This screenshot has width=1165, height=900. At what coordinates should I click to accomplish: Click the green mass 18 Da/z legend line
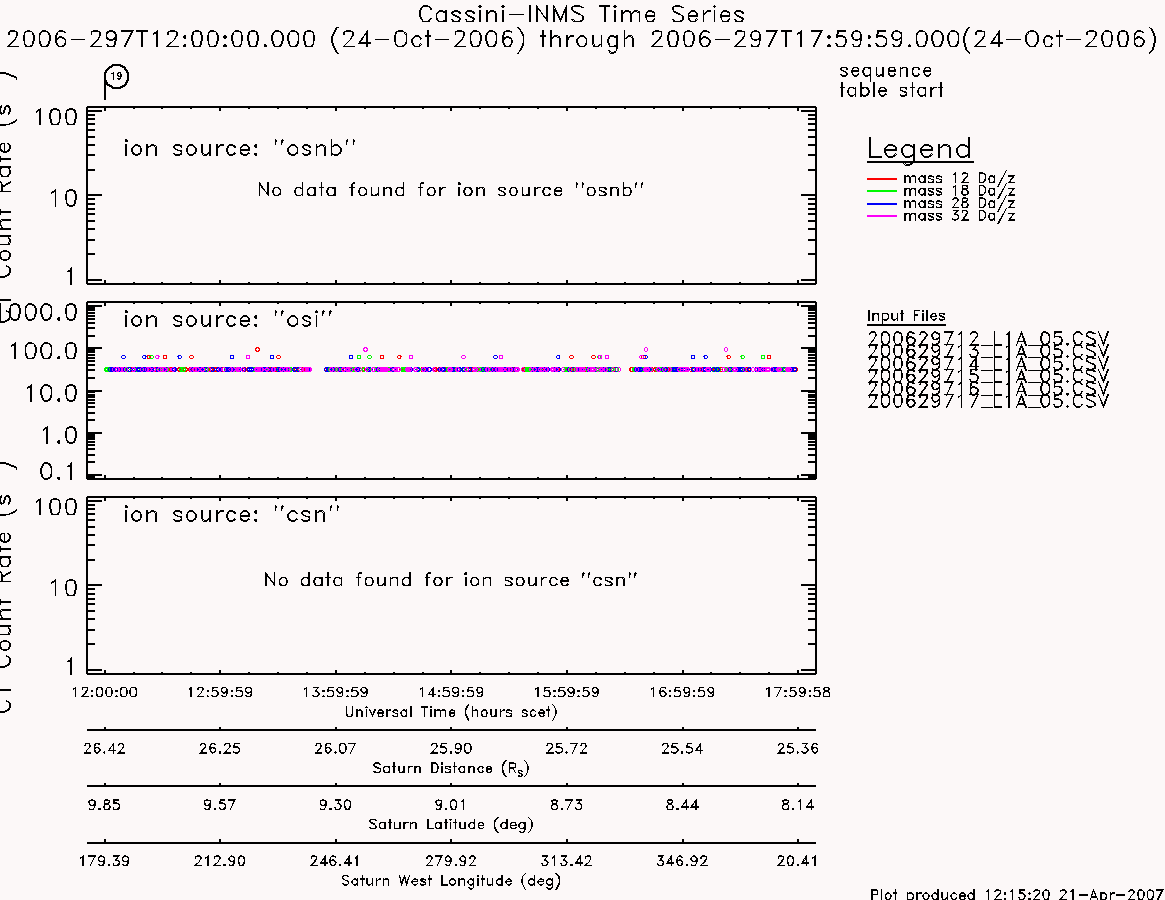pos(882,192)
